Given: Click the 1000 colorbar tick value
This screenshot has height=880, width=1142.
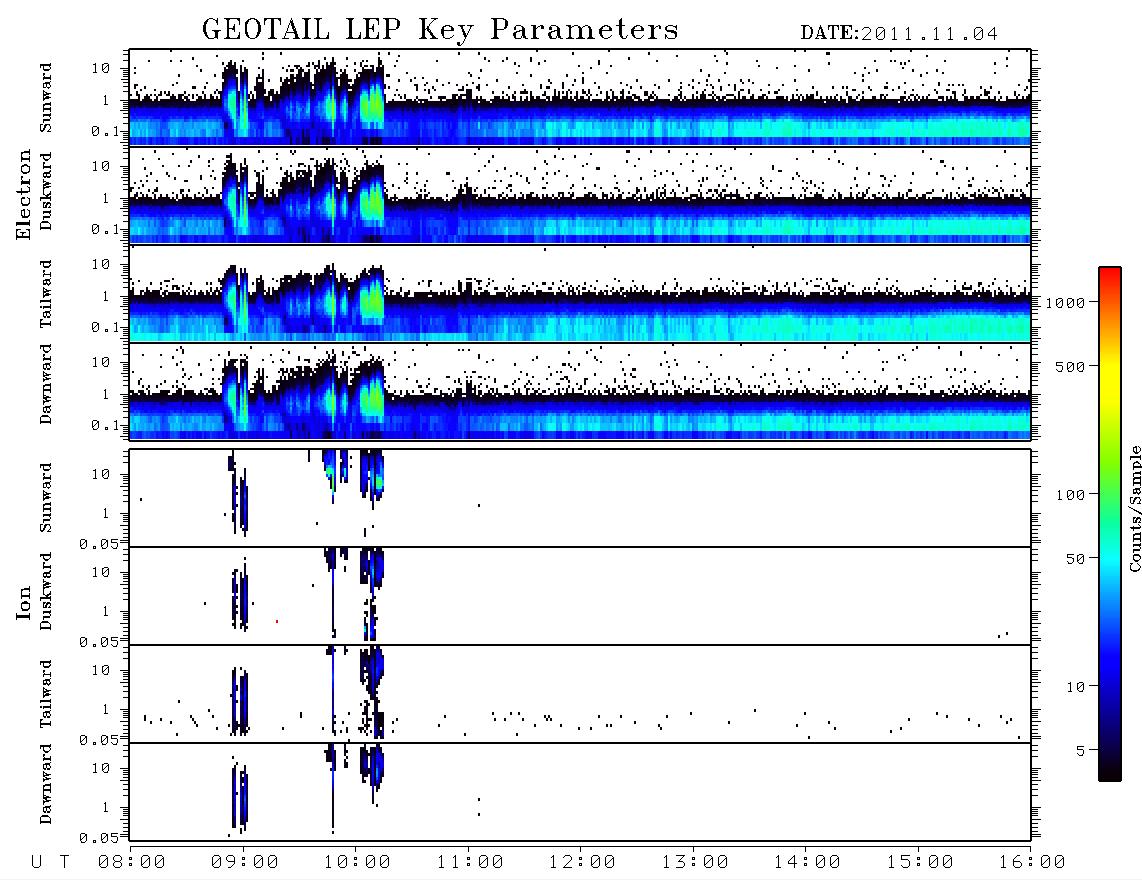Looking at the screenshot, I should pos(1065,303).
